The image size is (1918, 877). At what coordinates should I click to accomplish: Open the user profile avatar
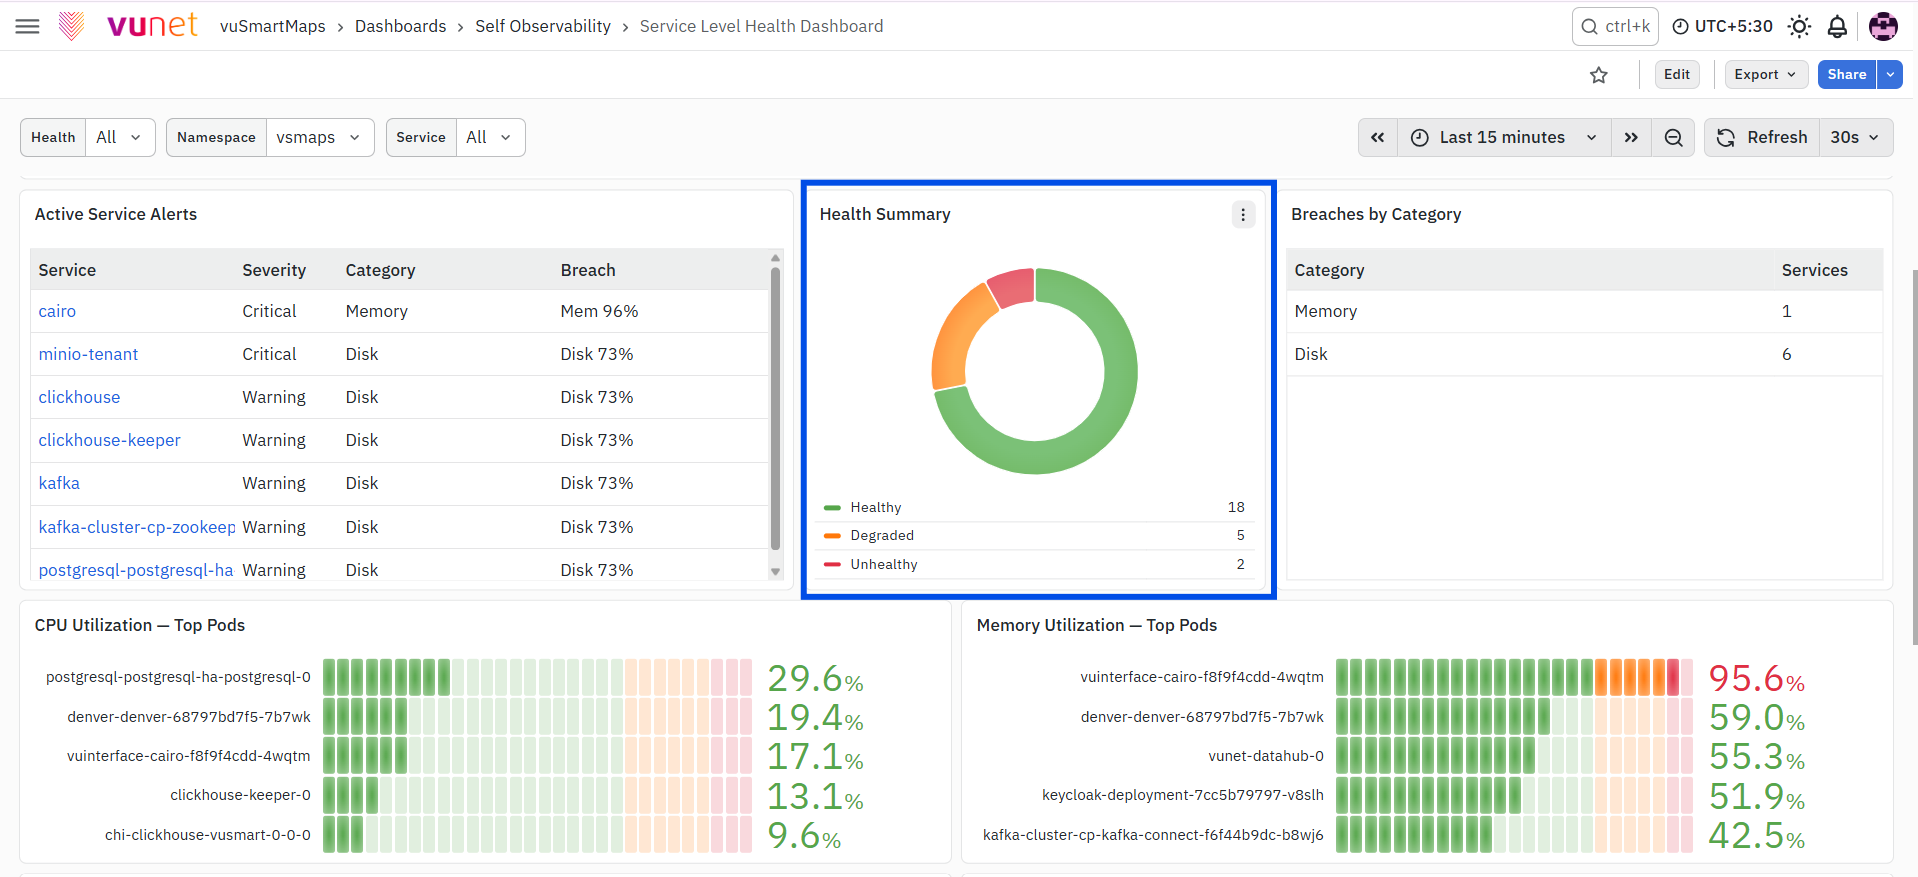pyautogui.click(x=1883, y=26)
